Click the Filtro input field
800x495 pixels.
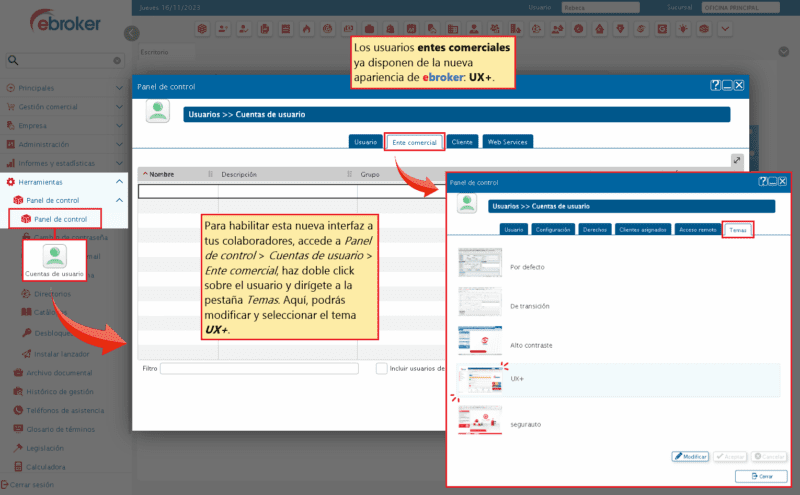259,368
